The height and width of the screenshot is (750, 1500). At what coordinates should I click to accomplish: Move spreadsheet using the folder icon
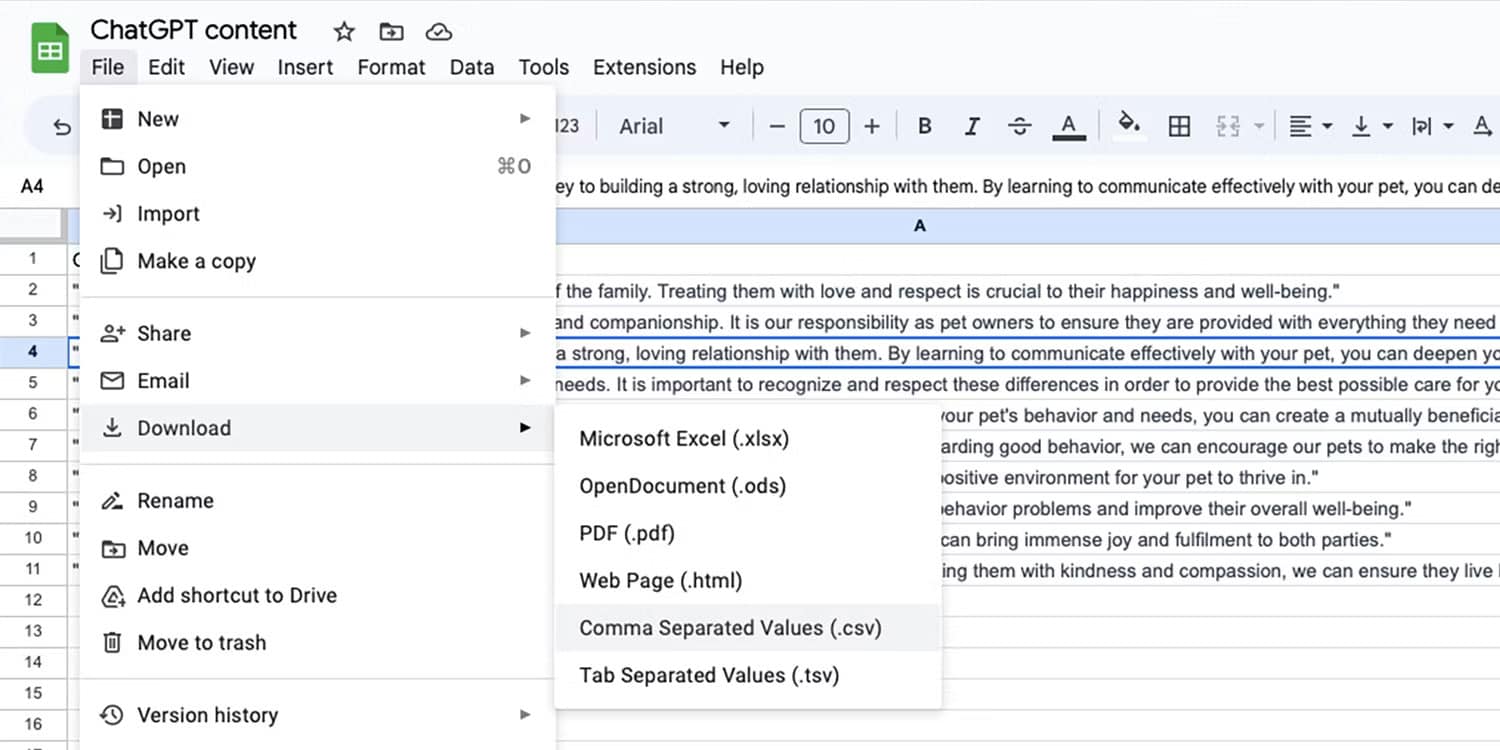[x=390, y=31]
